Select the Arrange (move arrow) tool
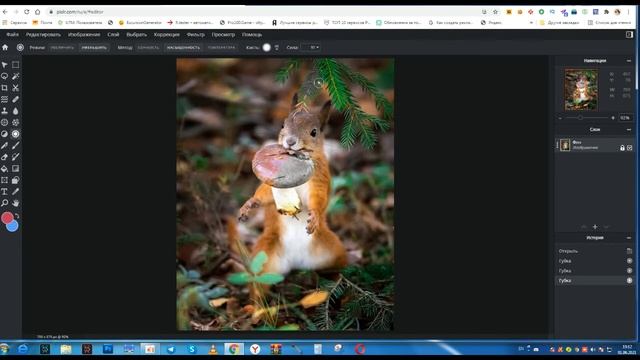640x360 pixels. pos(4,65)
